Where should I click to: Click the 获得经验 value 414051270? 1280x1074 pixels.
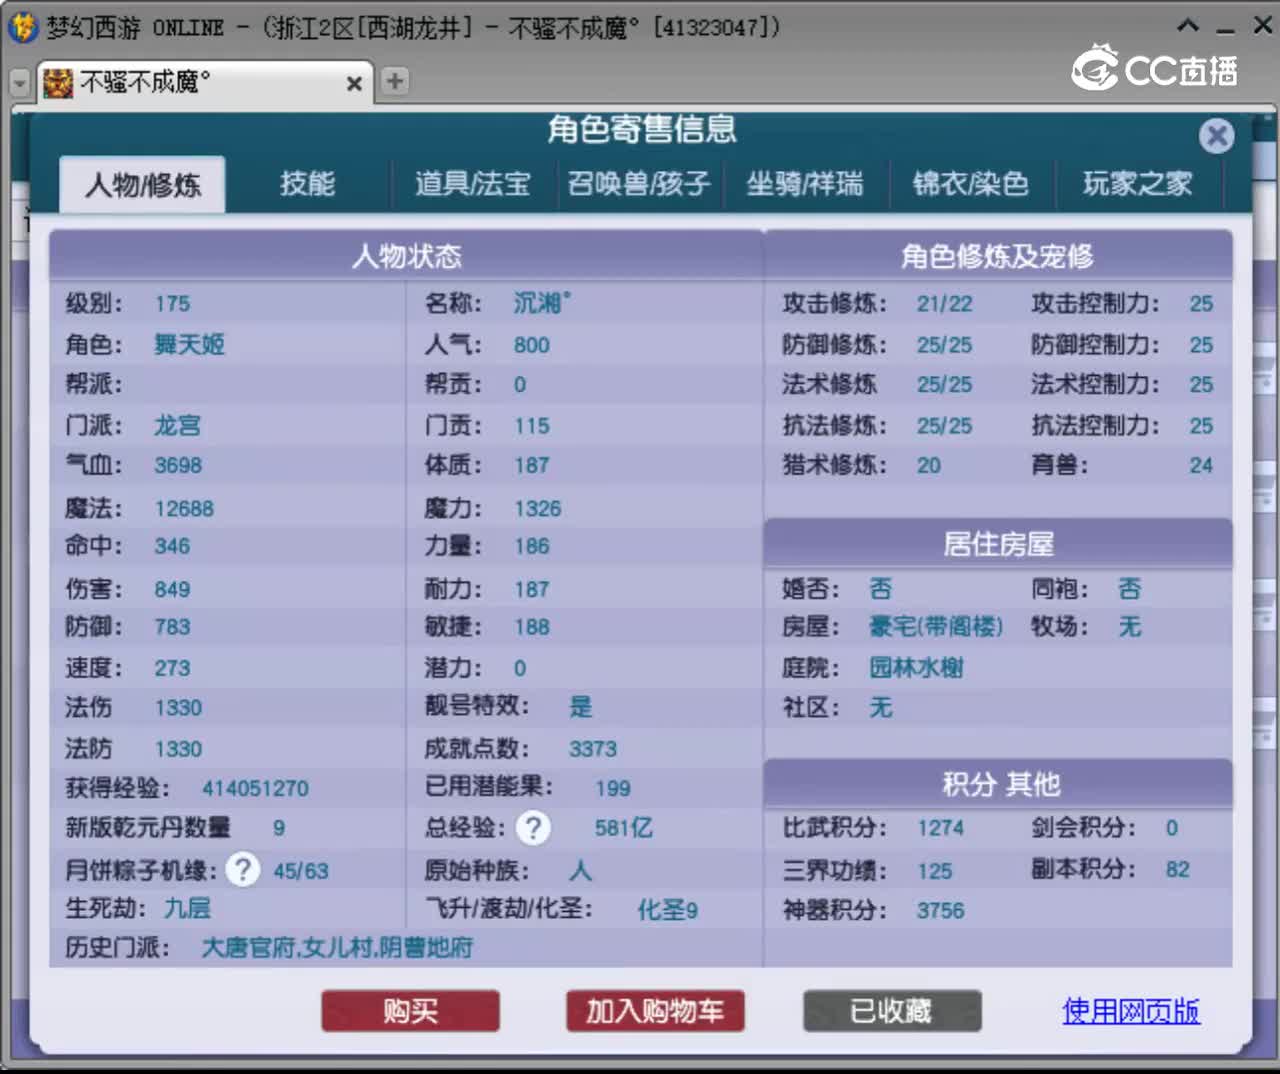click(255, 789)
